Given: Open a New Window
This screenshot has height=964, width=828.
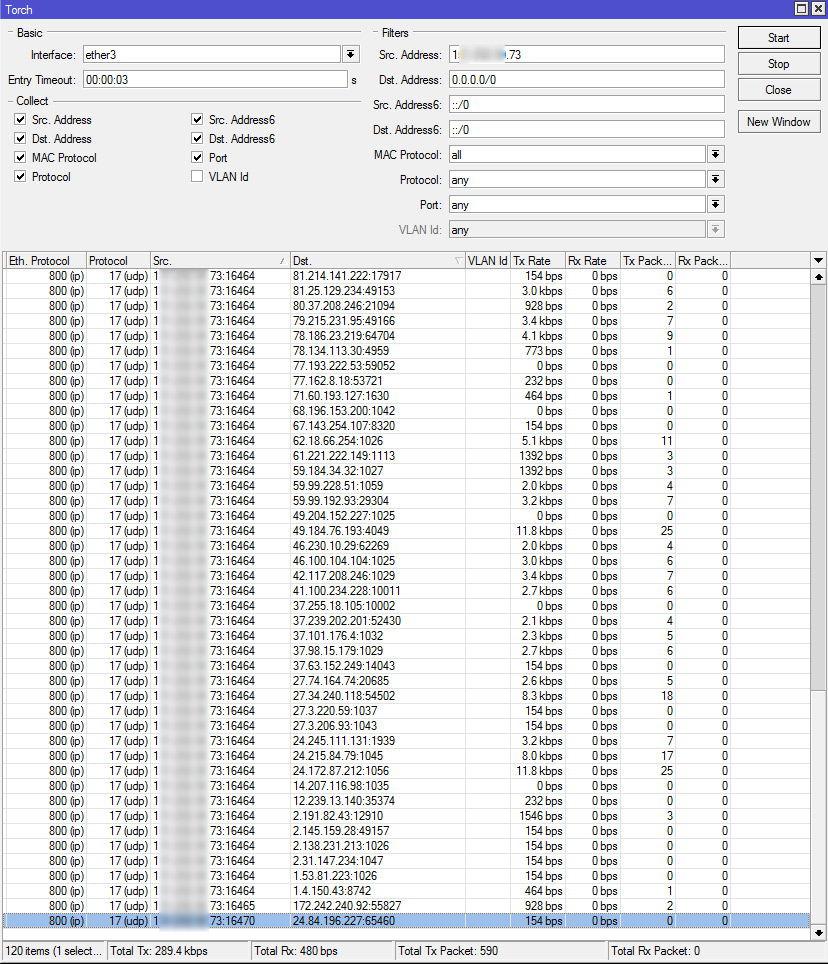Looking at the screenshot, I should point(778,122).
